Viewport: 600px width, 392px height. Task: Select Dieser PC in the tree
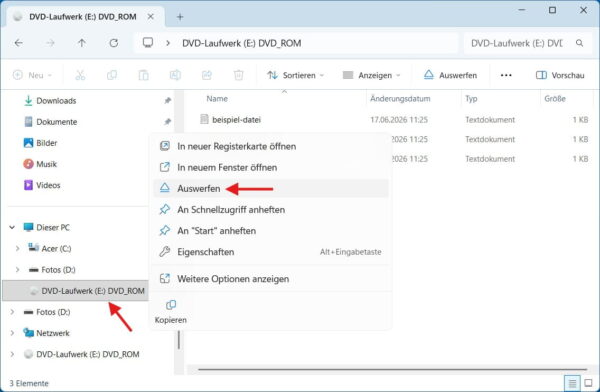coord(53,227)
